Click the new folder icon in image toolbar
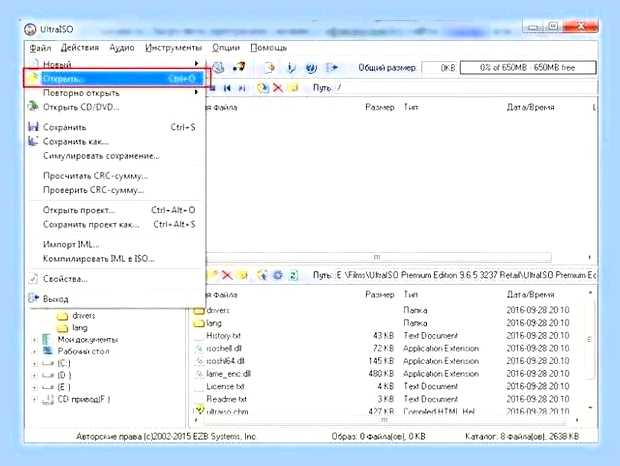620x466 pixels. (293, 88)
